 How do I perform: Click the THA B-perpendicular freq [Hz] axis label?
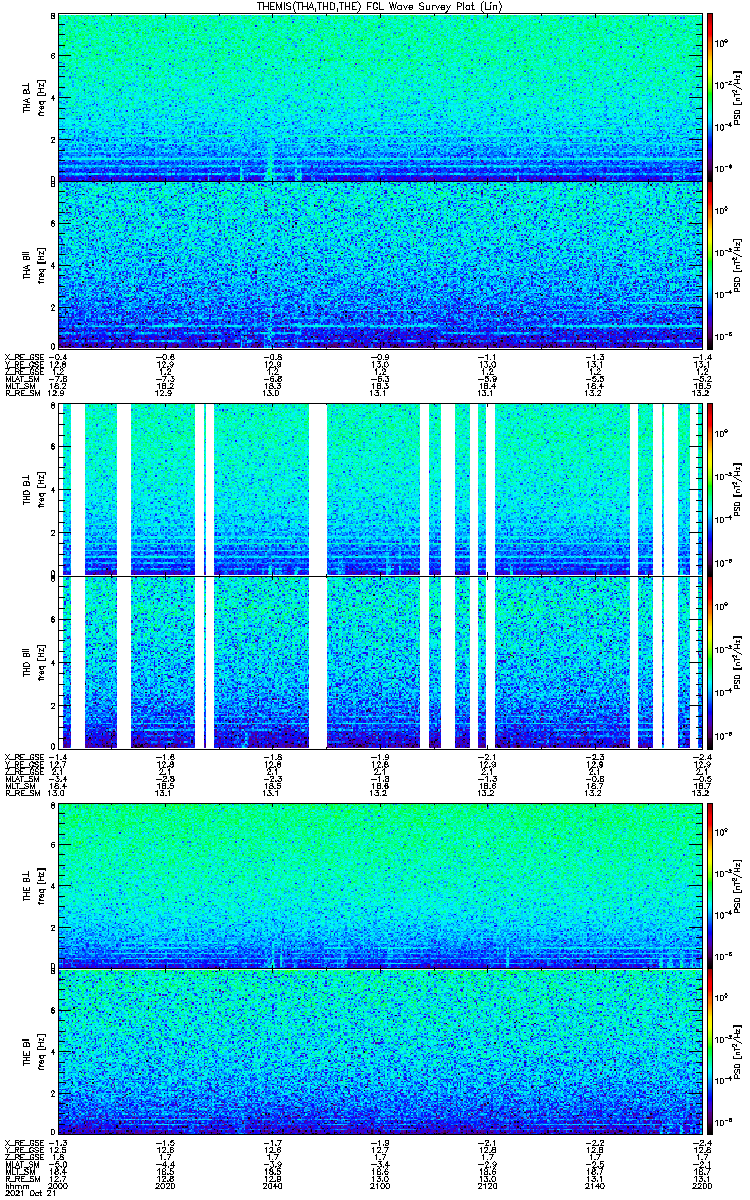click(x=40, y=98)
